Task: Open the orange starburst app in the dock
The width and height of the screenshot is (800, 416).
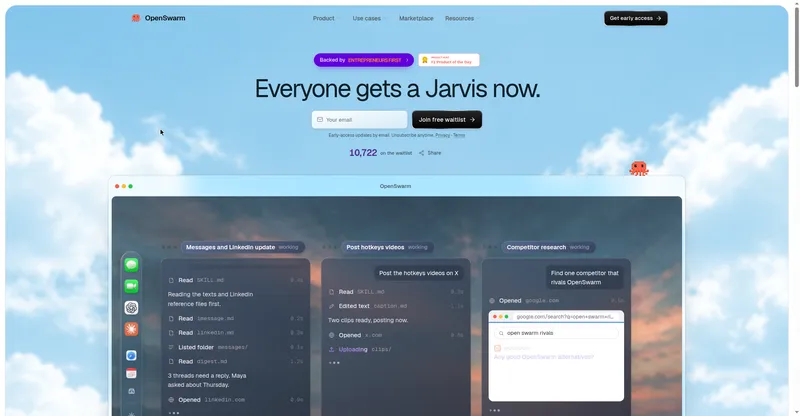Action: pyautogui.click(x=132, y=329)
